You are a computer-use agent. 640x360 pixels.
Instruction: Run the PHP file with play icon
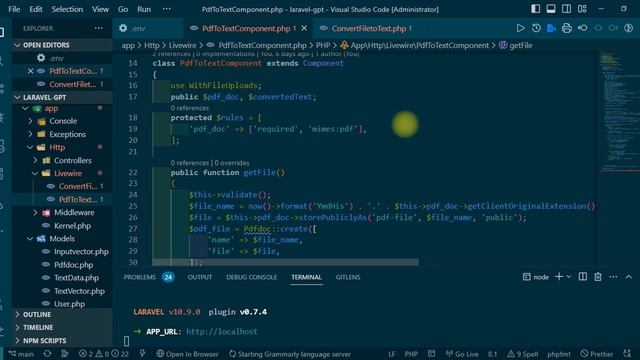tap(520, 28)
